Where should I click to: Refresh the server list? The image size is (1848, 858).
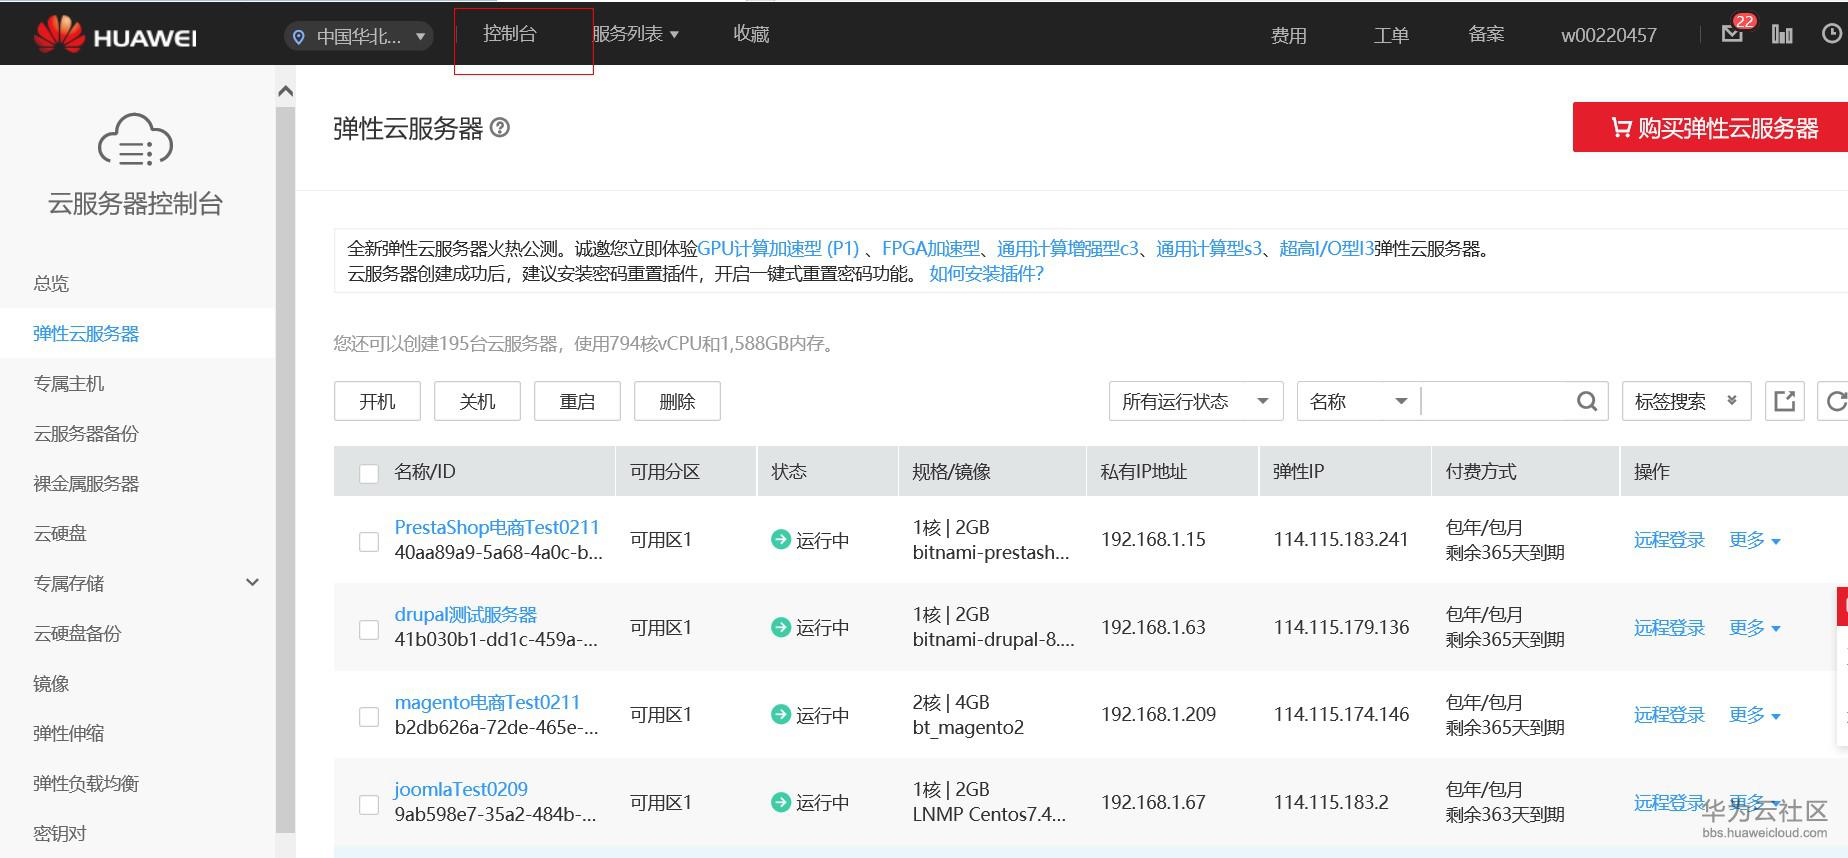1835,401
